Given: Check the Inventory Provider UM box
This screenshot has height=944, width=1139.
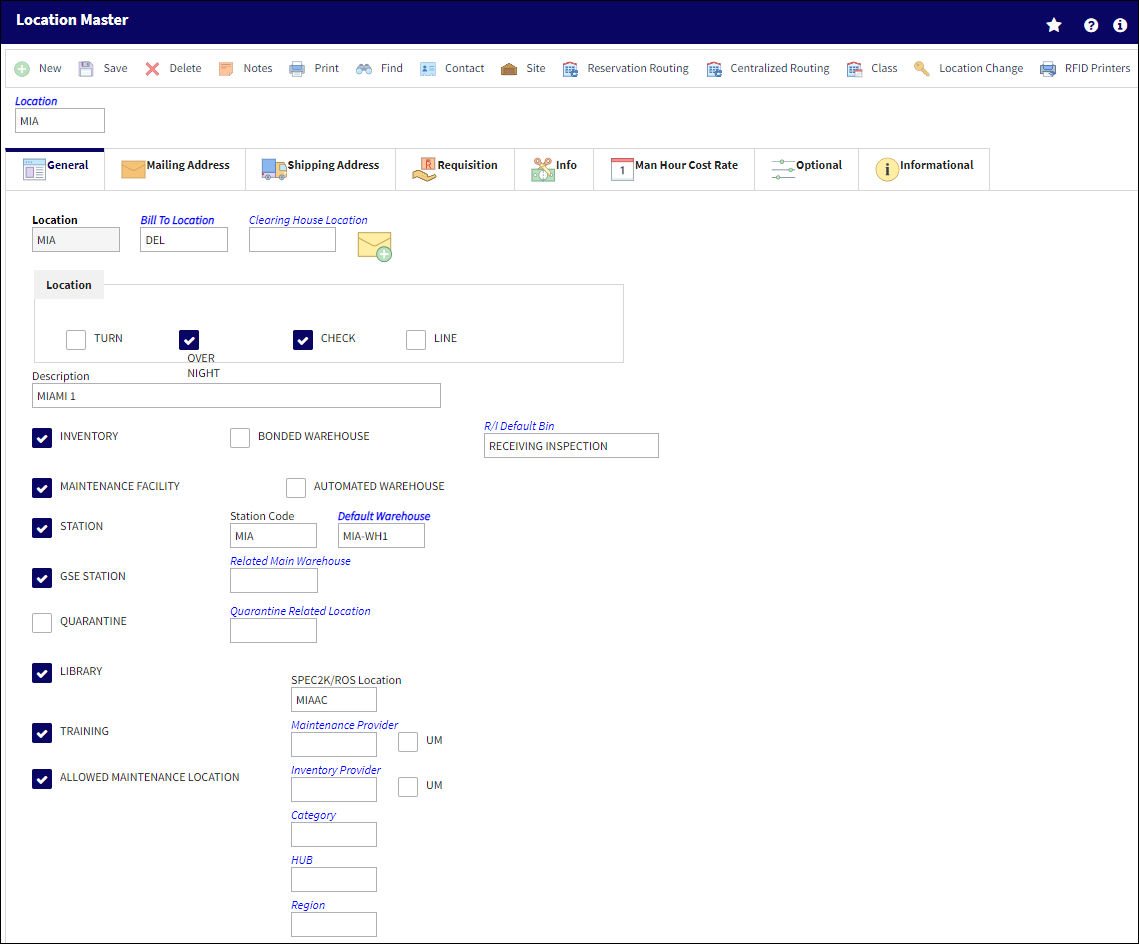Looking at the screenshot, I should click(408, 787).
